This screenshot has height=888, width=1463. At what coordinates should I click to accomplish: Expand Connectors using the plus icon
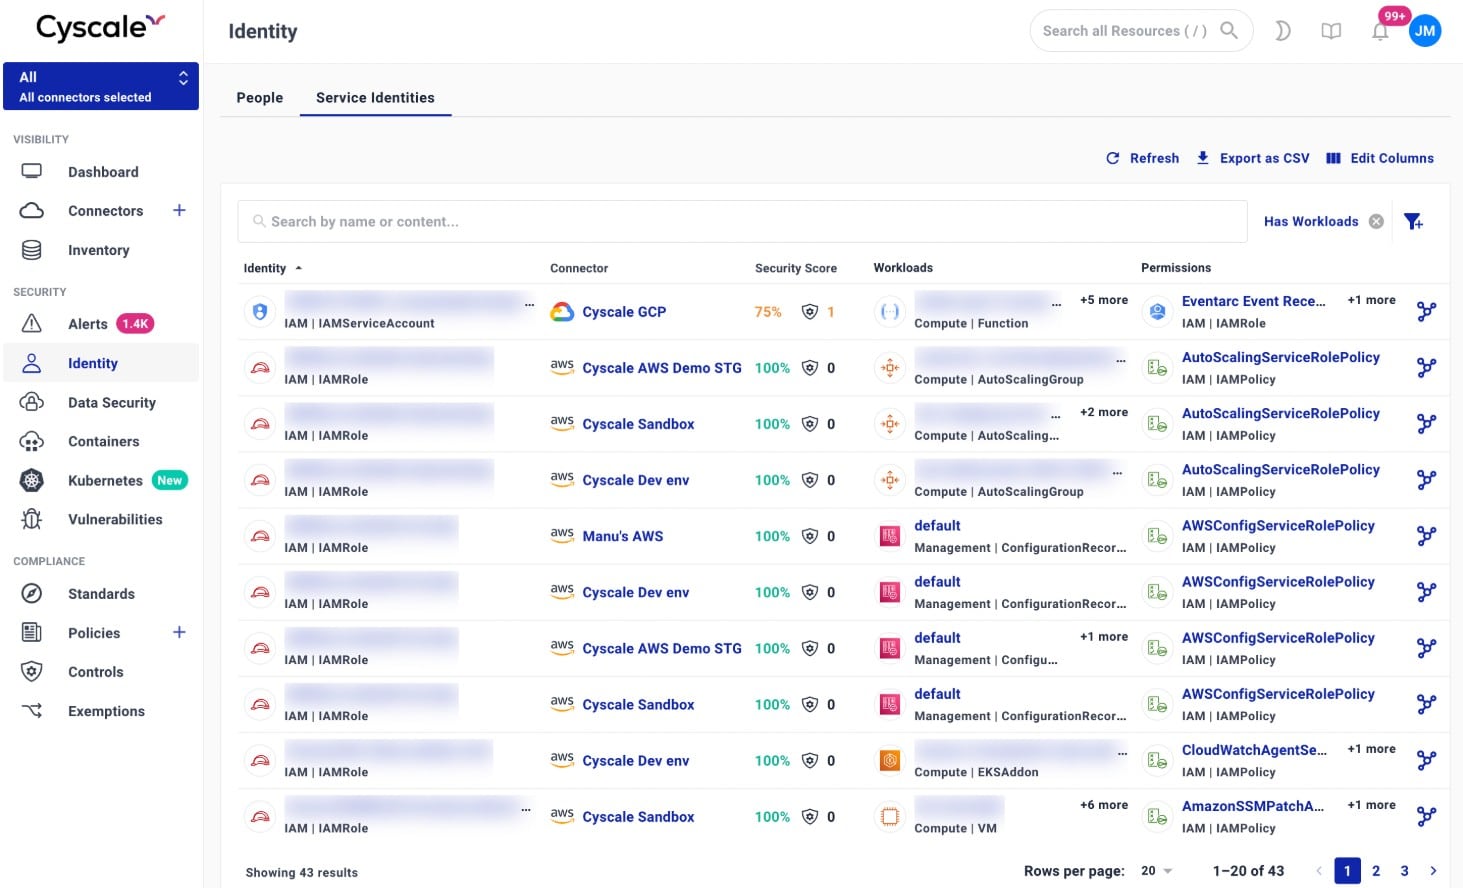point(179,211)
